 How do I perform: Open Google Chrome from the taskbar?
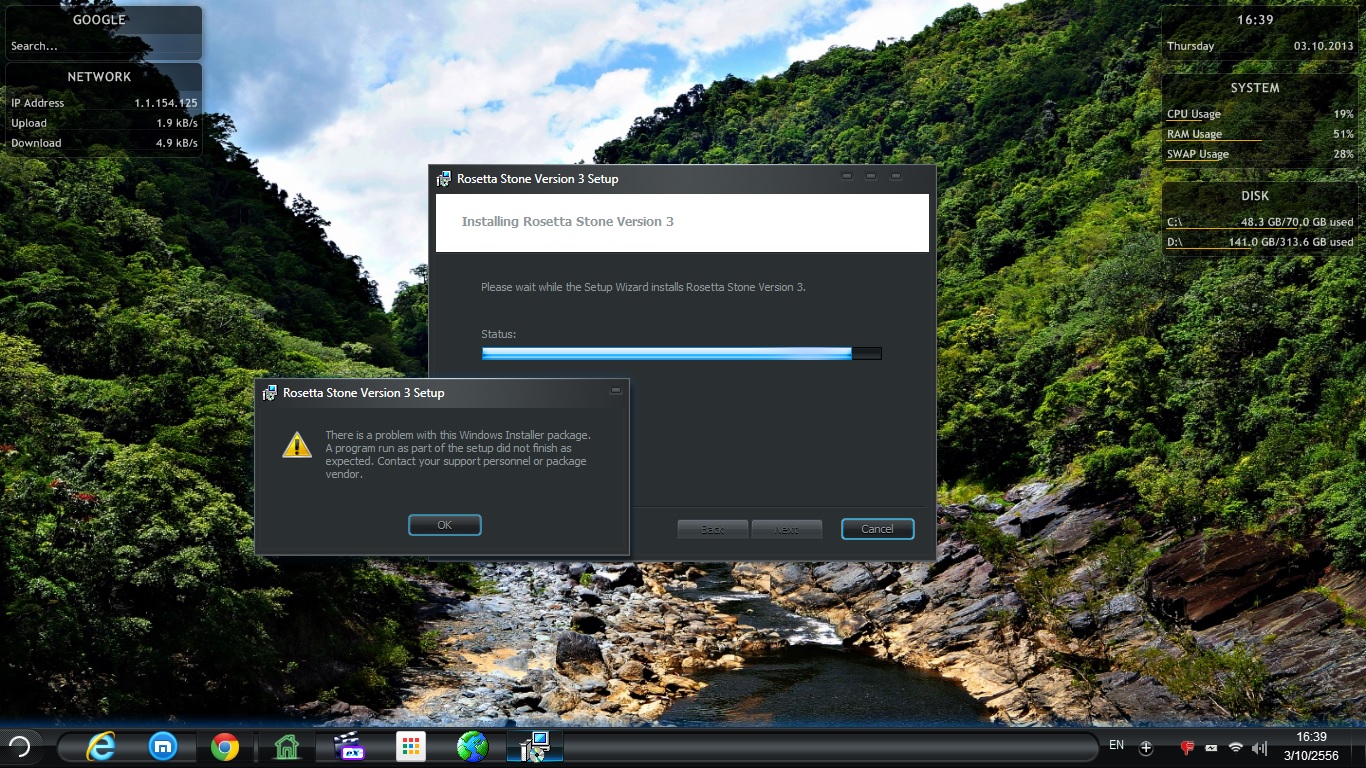tap(225, 746)
